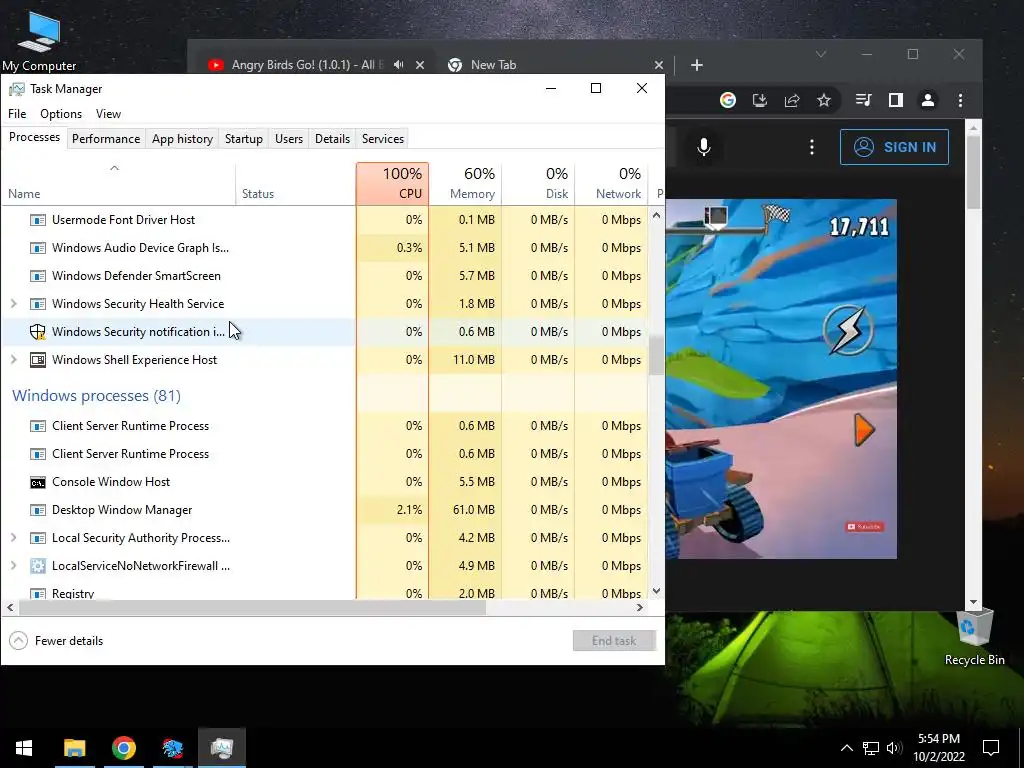This screenshot has width=1024, height=768.
Task: Open the Windows Start menu
Action: click(24, 748)
